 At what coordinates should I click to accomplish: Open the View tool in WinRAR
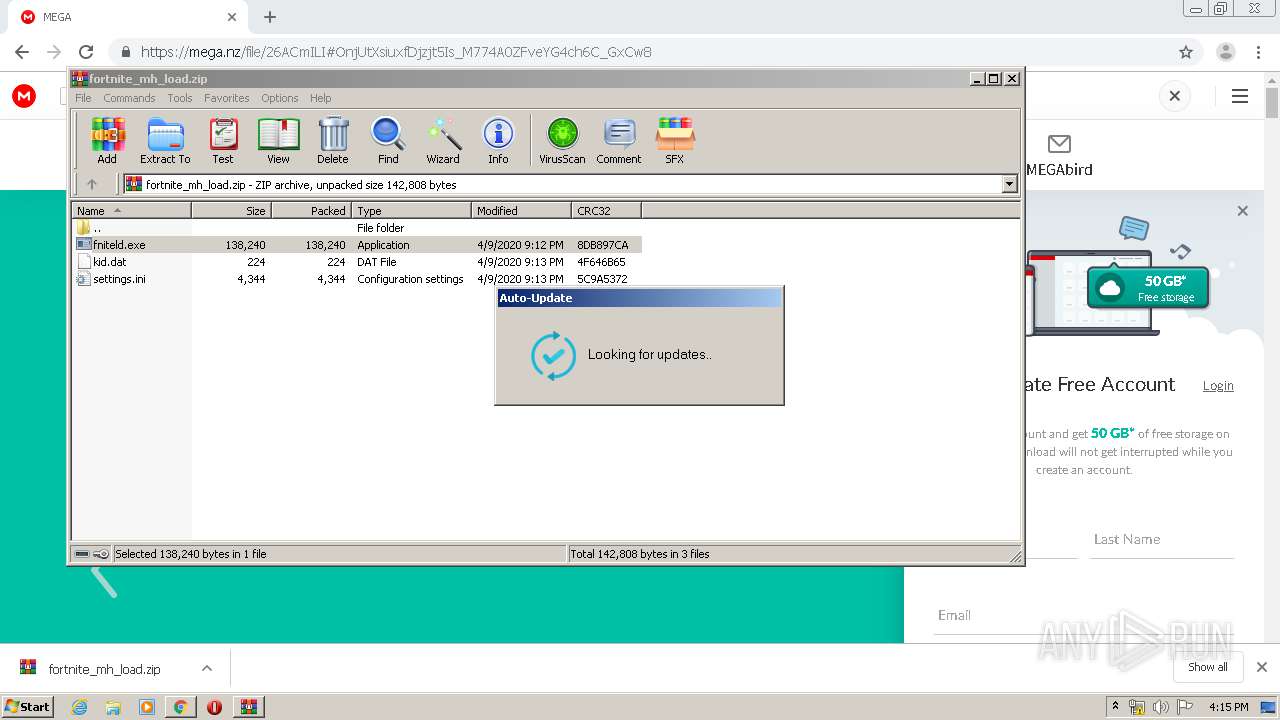[x=278, y=140]
